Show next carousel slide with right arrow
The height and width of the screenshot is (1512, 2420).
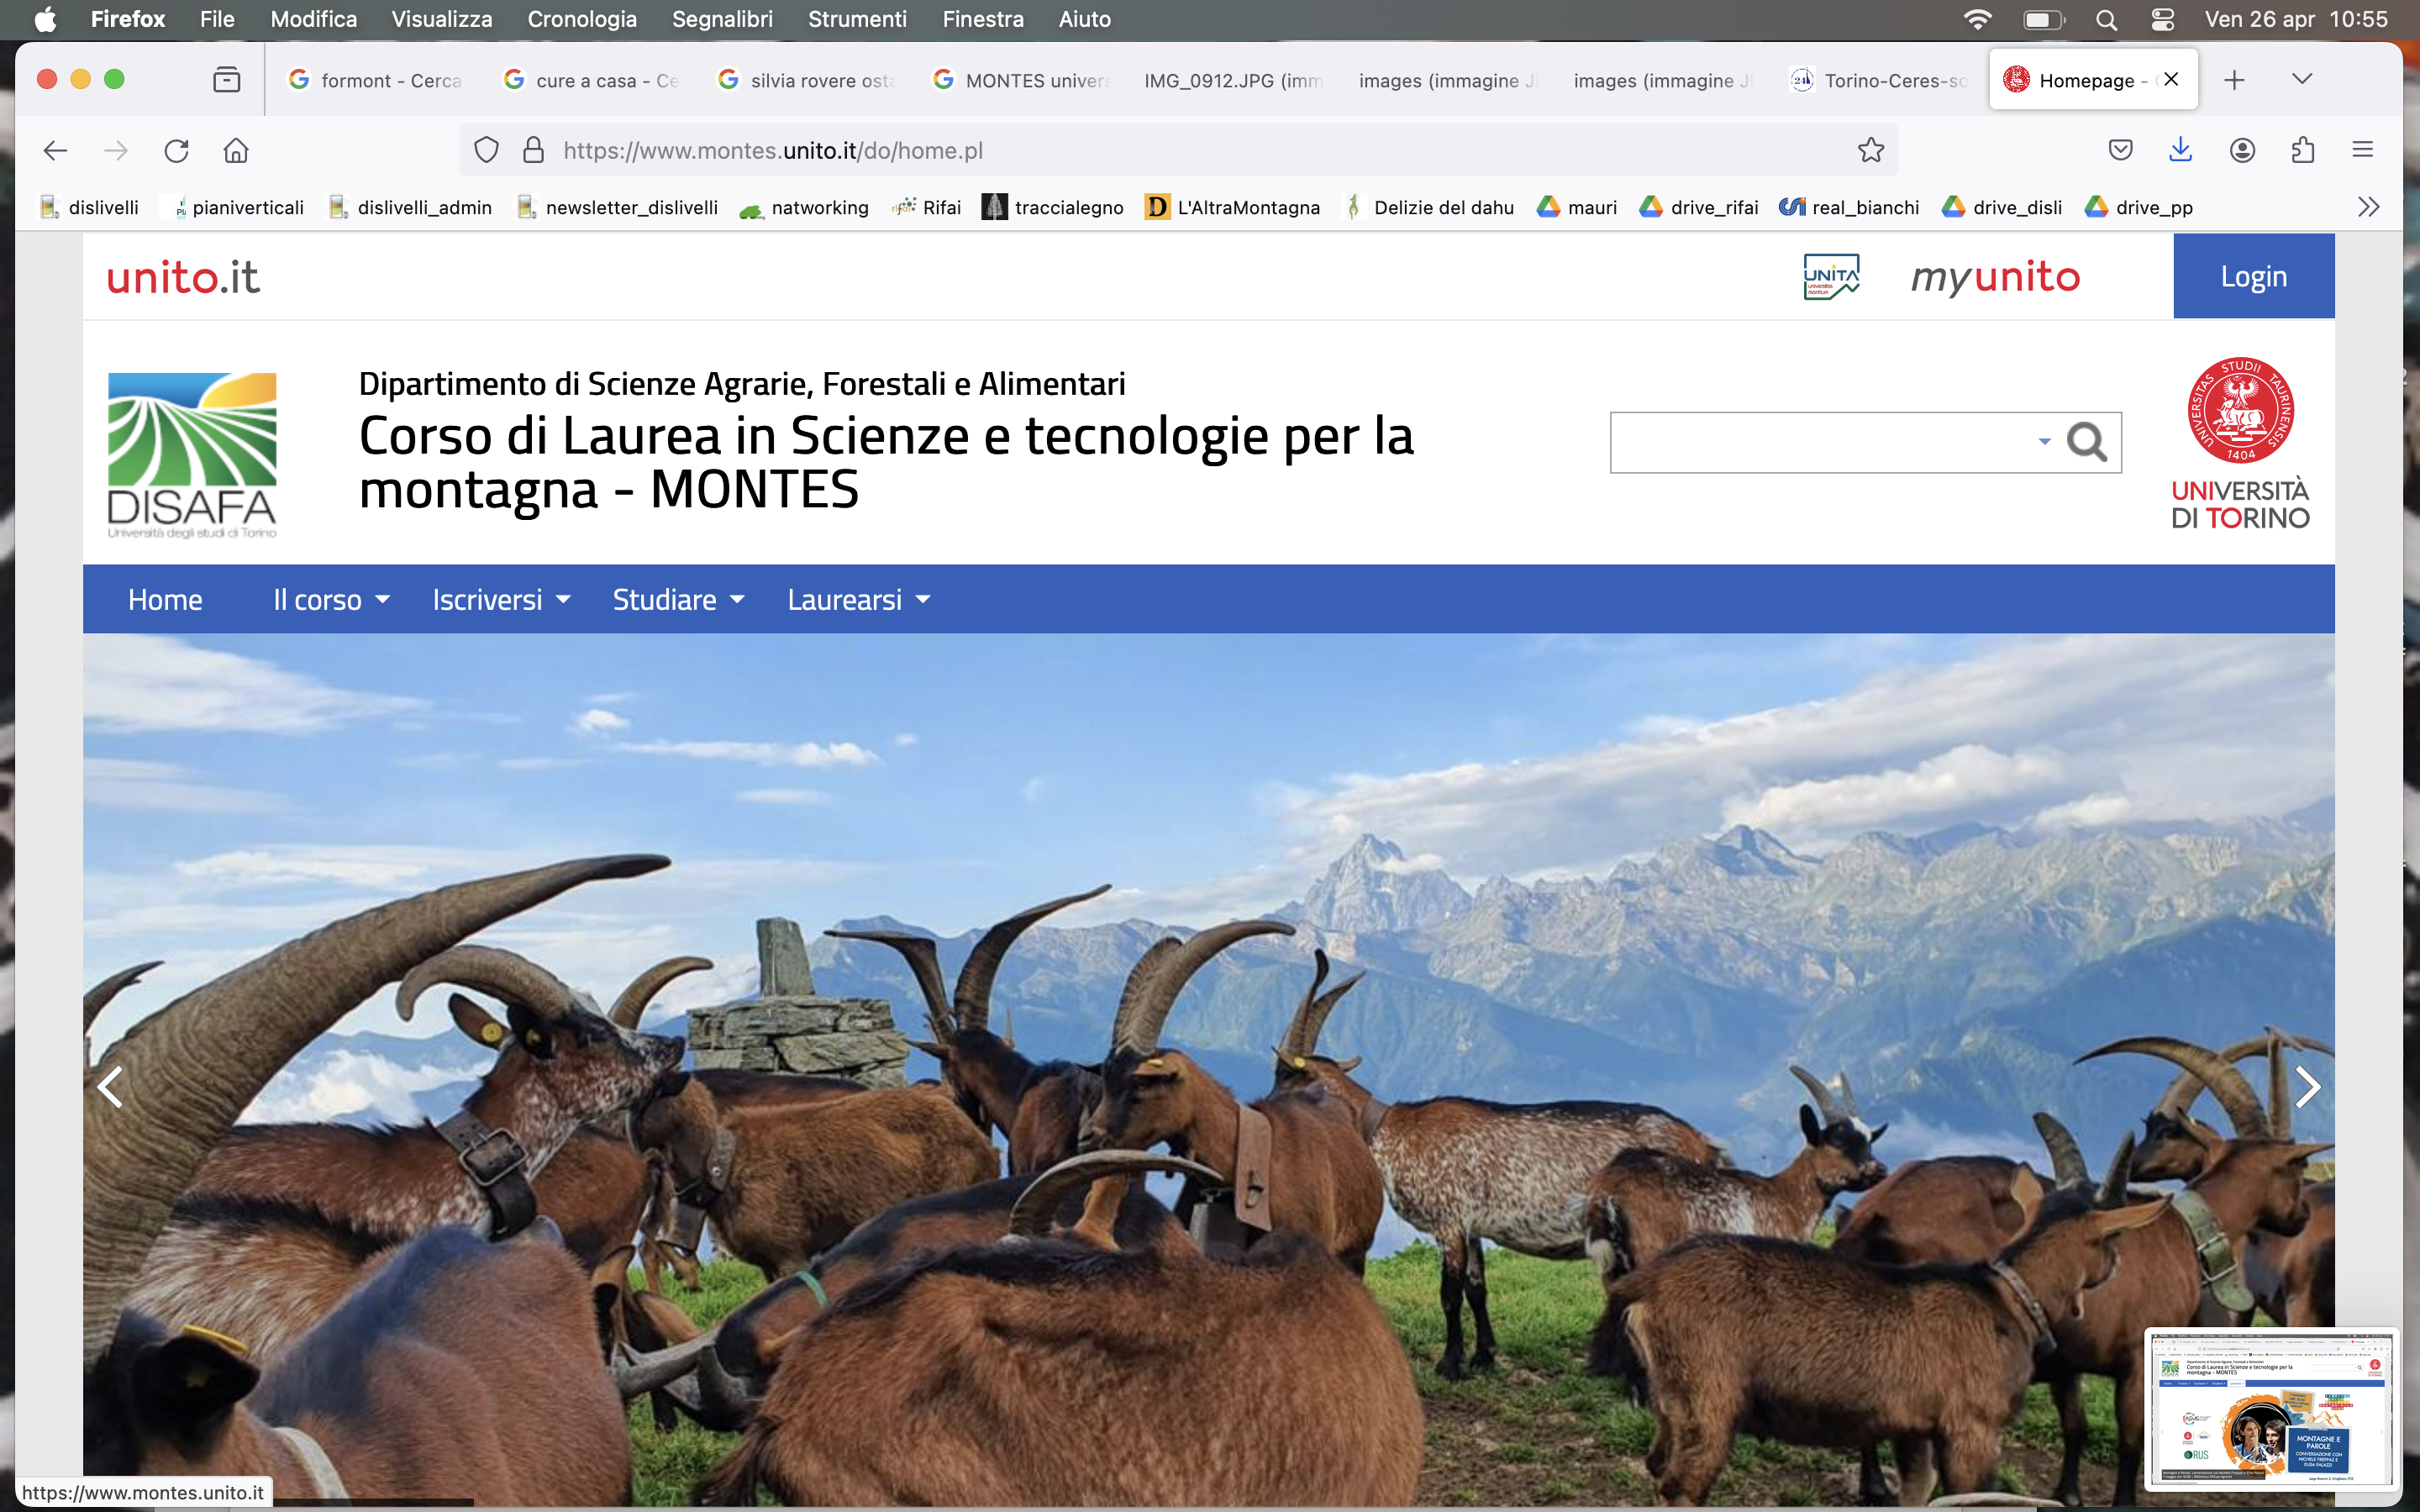(2307, 1087)
